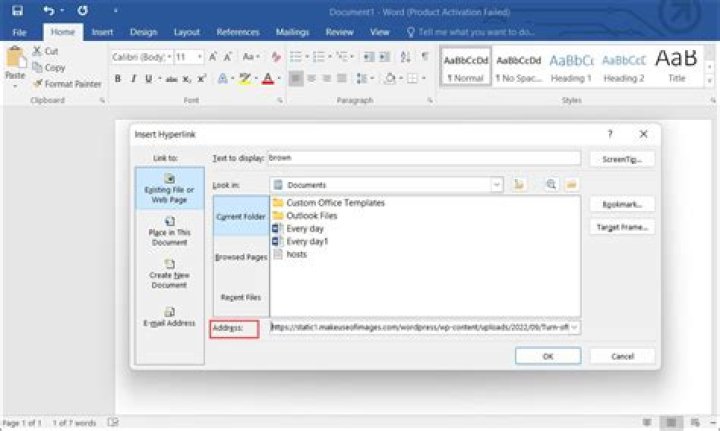This screenshot has height=431, width=720.
Task: Decrease paragraph indent
Action: 368,57
